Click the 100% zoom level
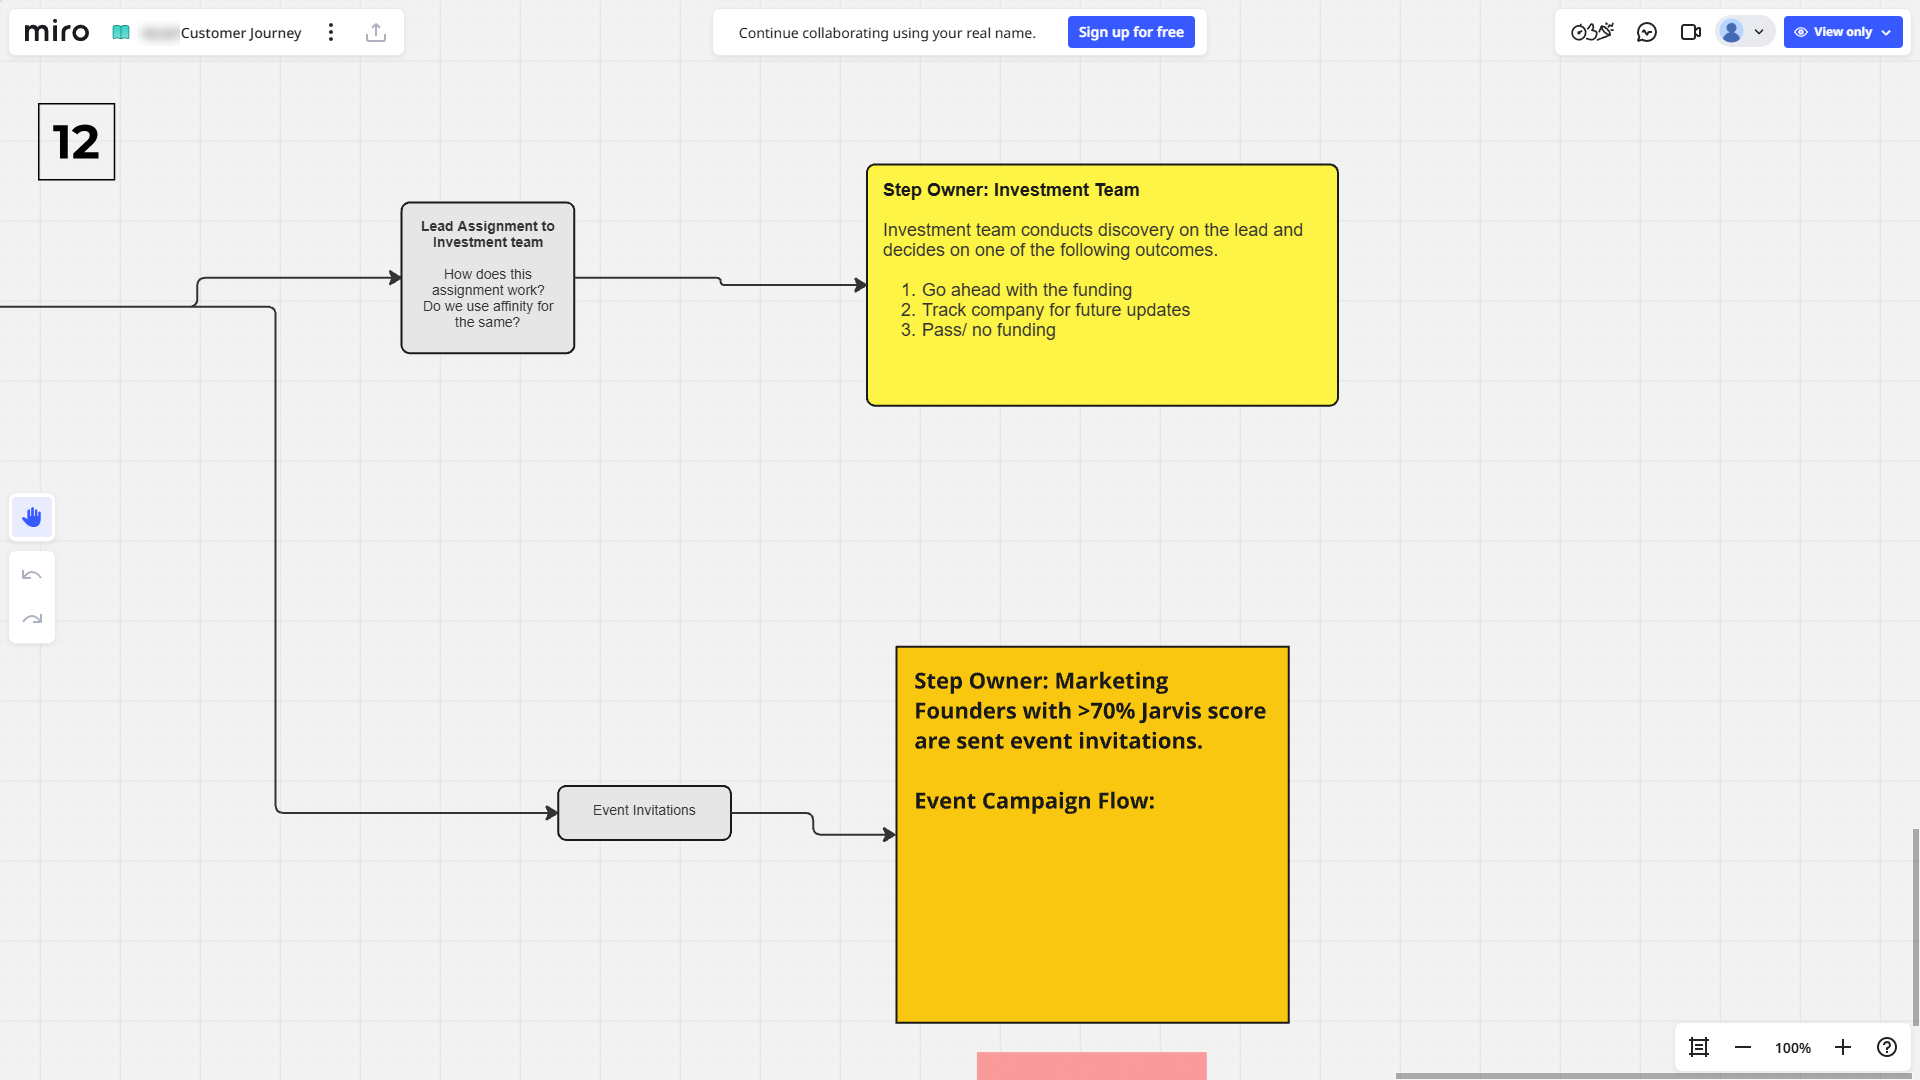Viewport: 1920px width, 1080px height. (x=1793, y=1048)
